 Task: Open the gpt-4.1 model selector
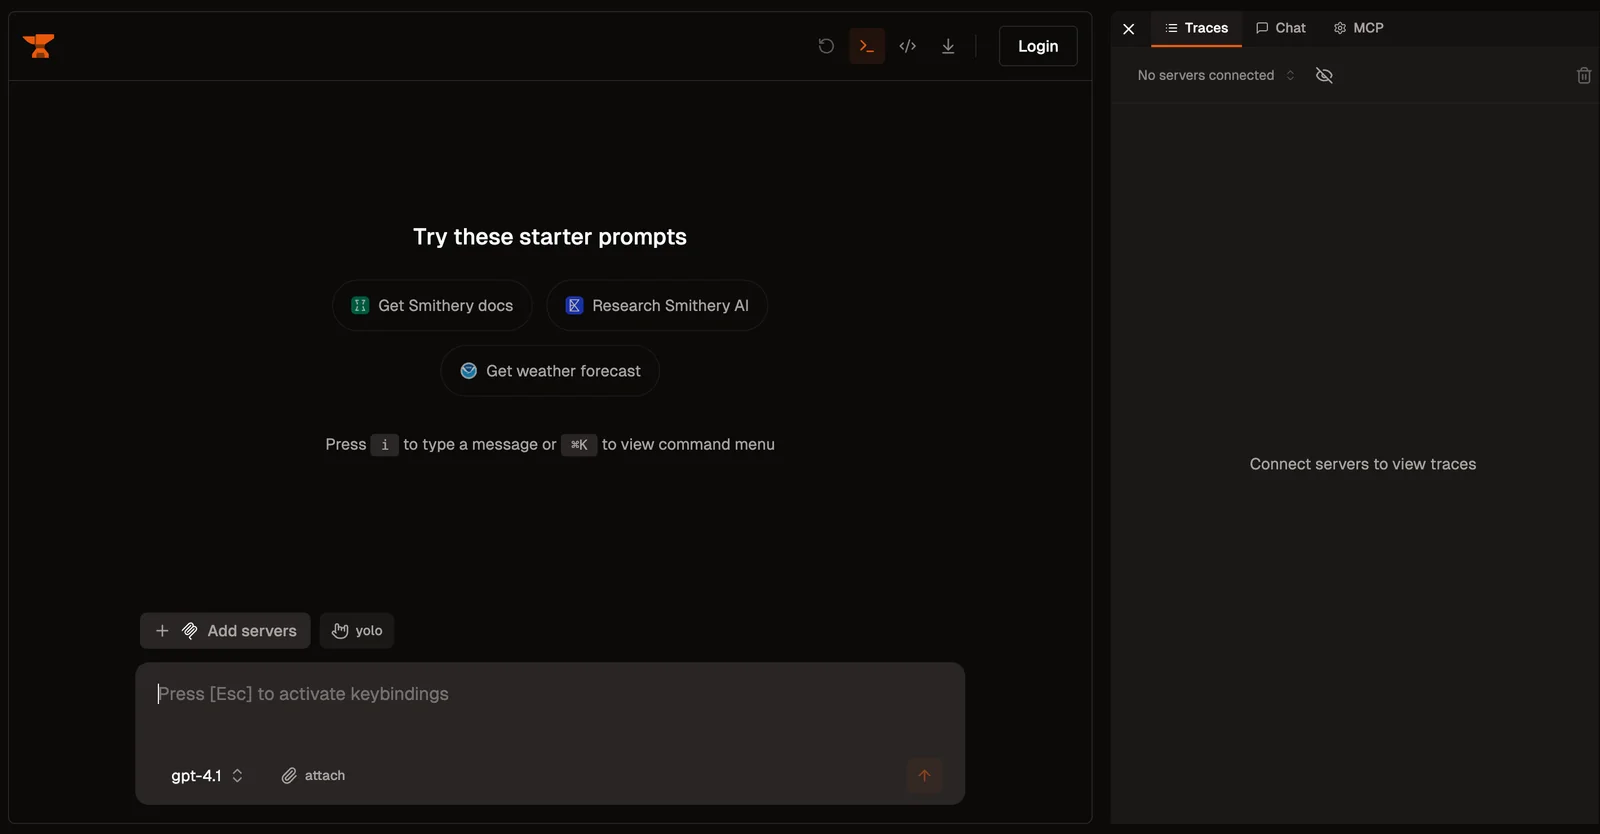[207, 776]
